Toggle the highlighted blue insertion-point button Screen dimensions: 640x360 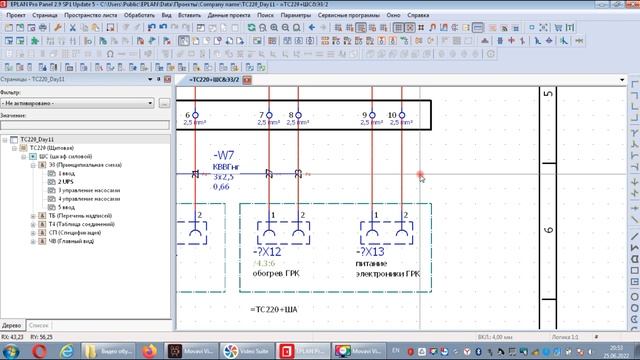pyautogui.click(x=478, y=28)
